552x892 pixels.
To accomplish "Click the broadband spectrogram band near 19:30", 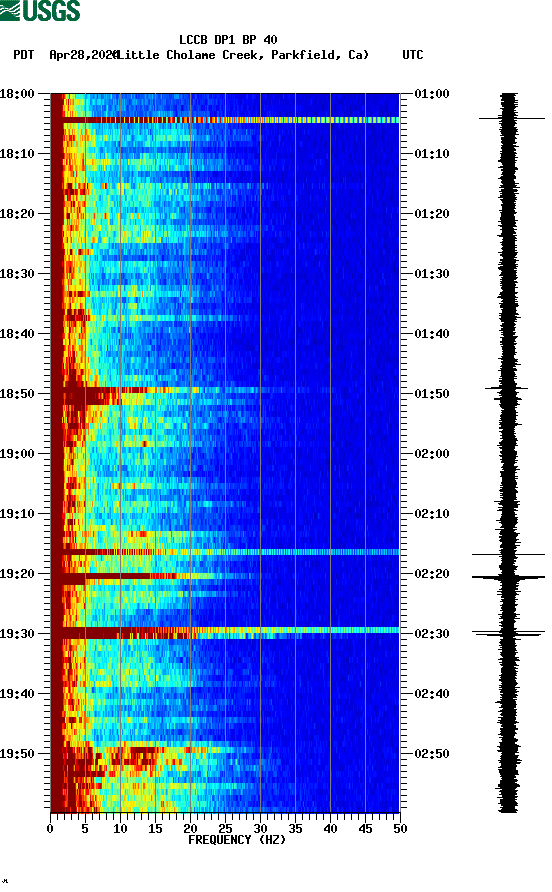I will tap(225, 631).
